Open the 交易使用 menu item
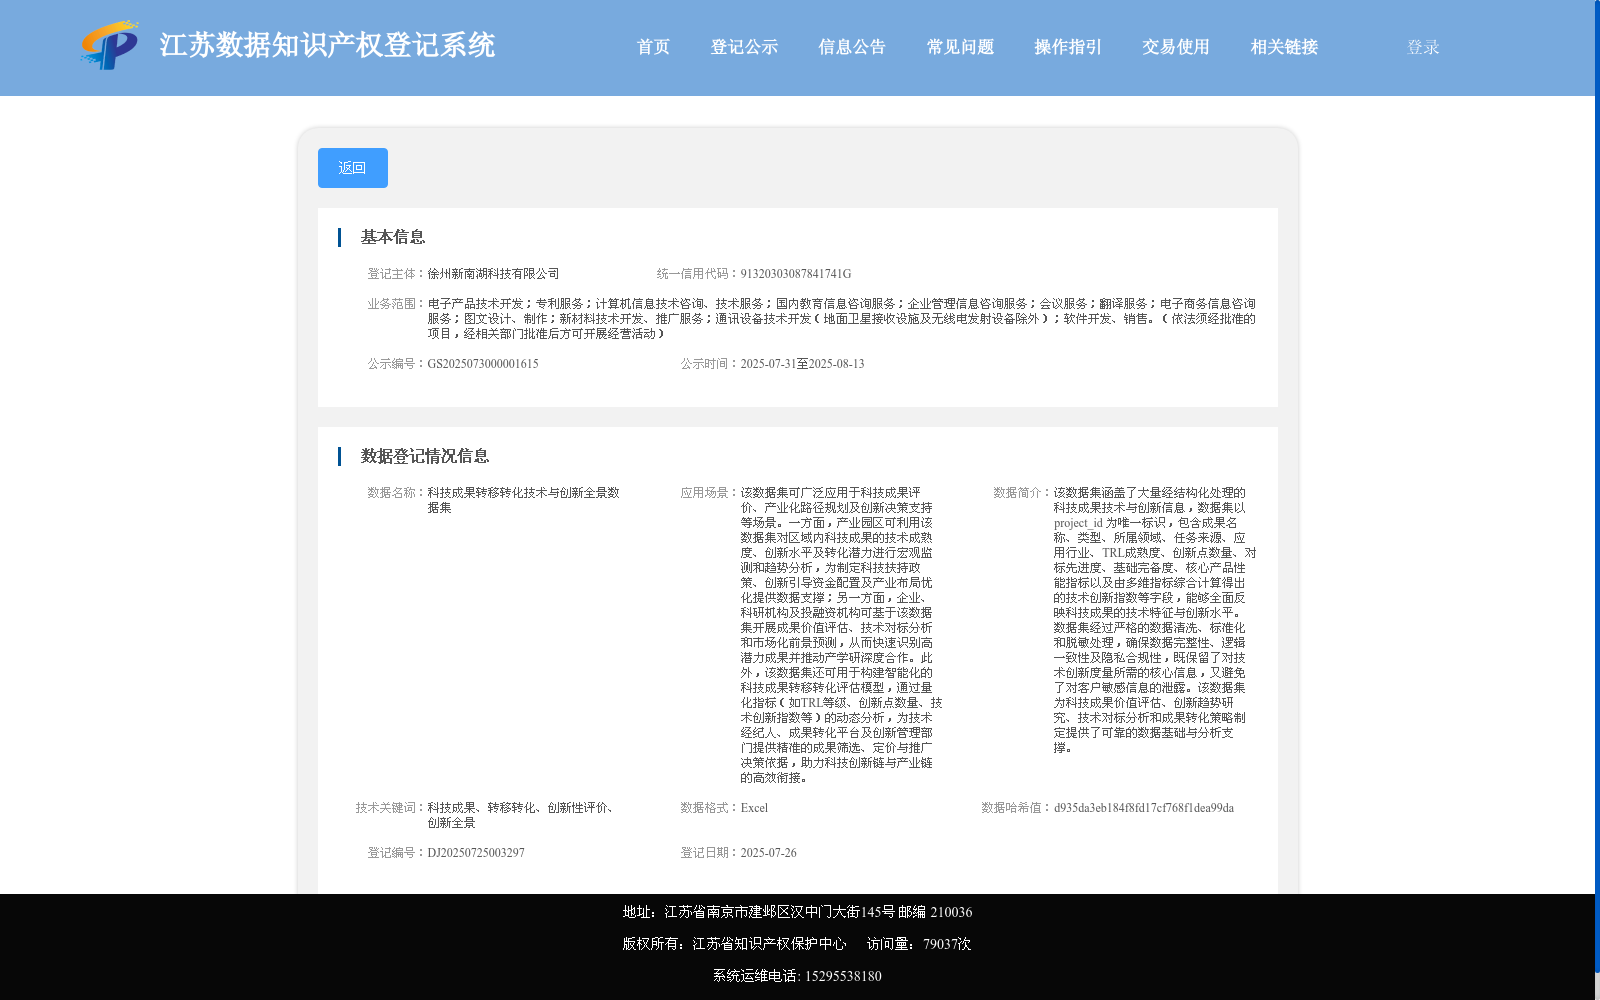Image resolution: width=1600 pixels, height=1000 pixels. [1176, 47]
